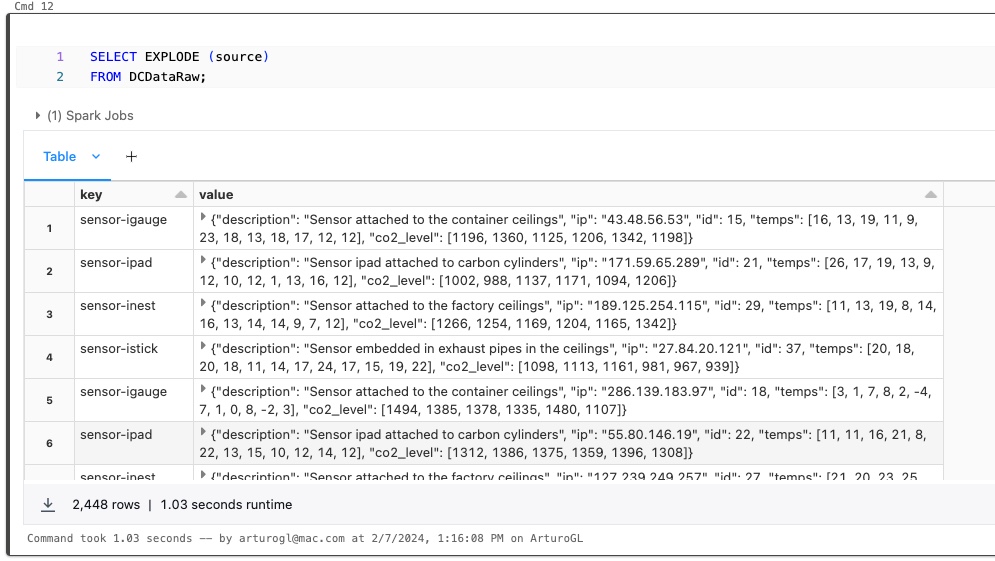Expand the sensor-istick JSON value in row 4
This screenshot has height=561, width=995.
tap(203, 347)
